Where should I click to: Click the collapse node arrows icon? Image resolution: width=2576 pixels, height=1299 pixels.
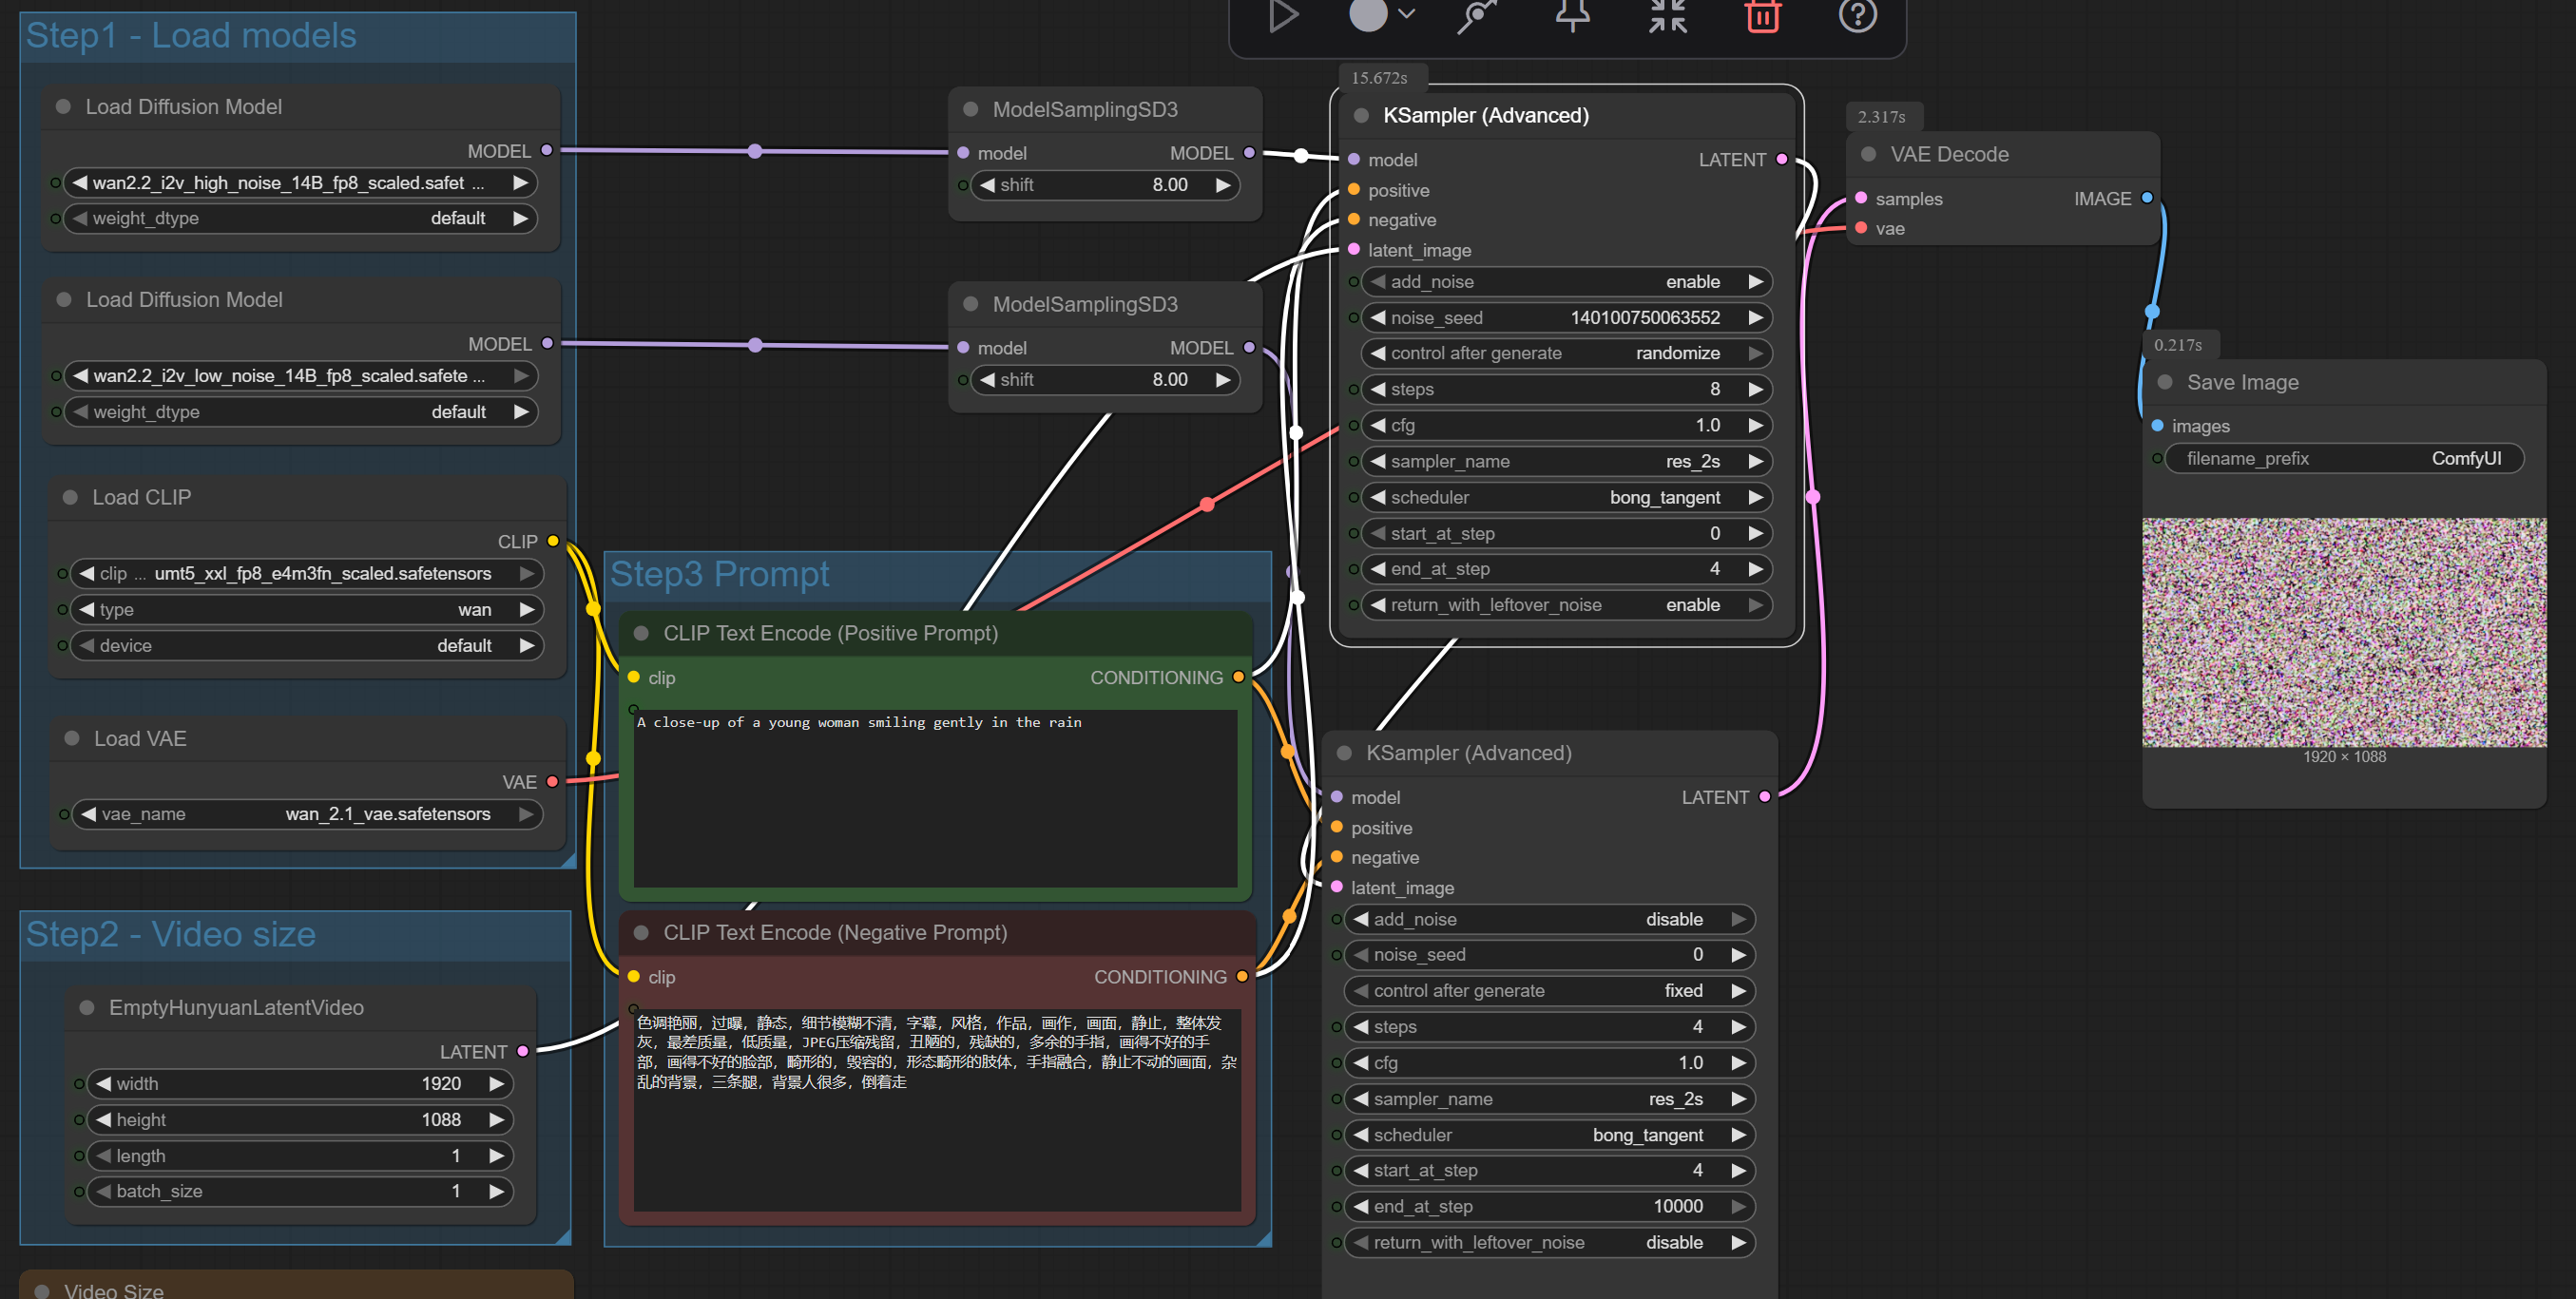coord(1667,15)
